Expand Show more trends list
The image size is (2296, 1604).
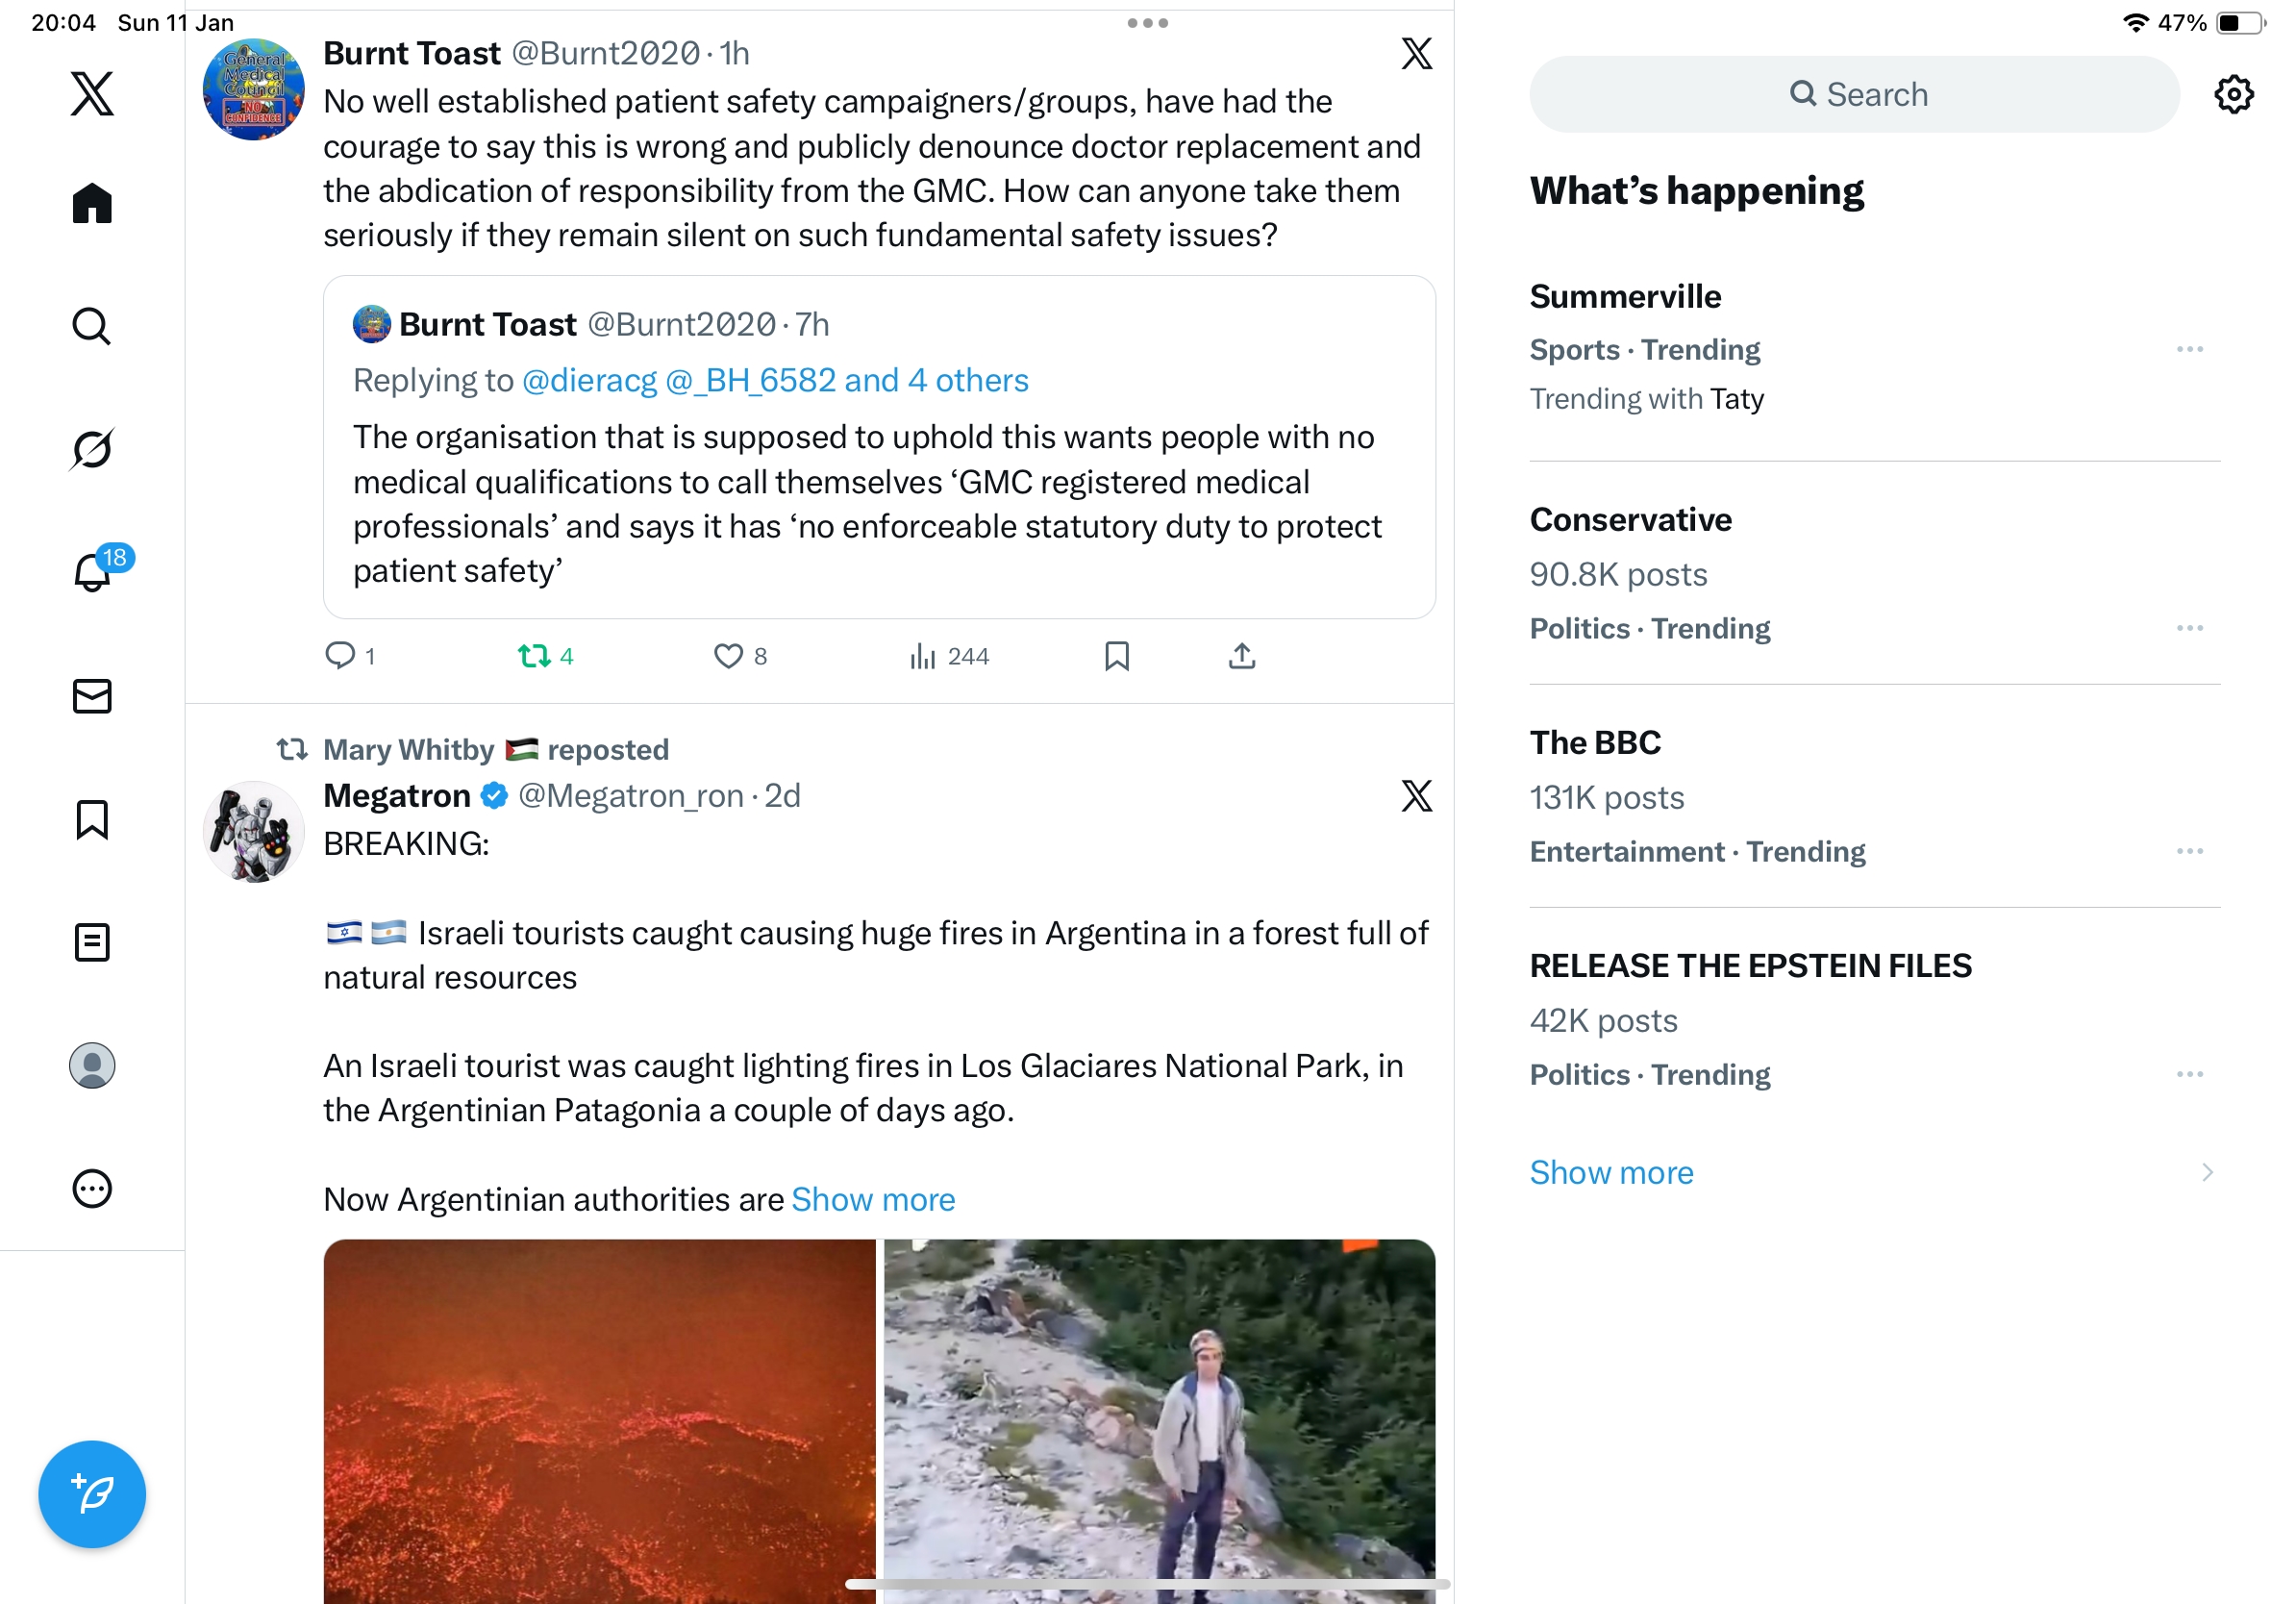[1611, 1172]
